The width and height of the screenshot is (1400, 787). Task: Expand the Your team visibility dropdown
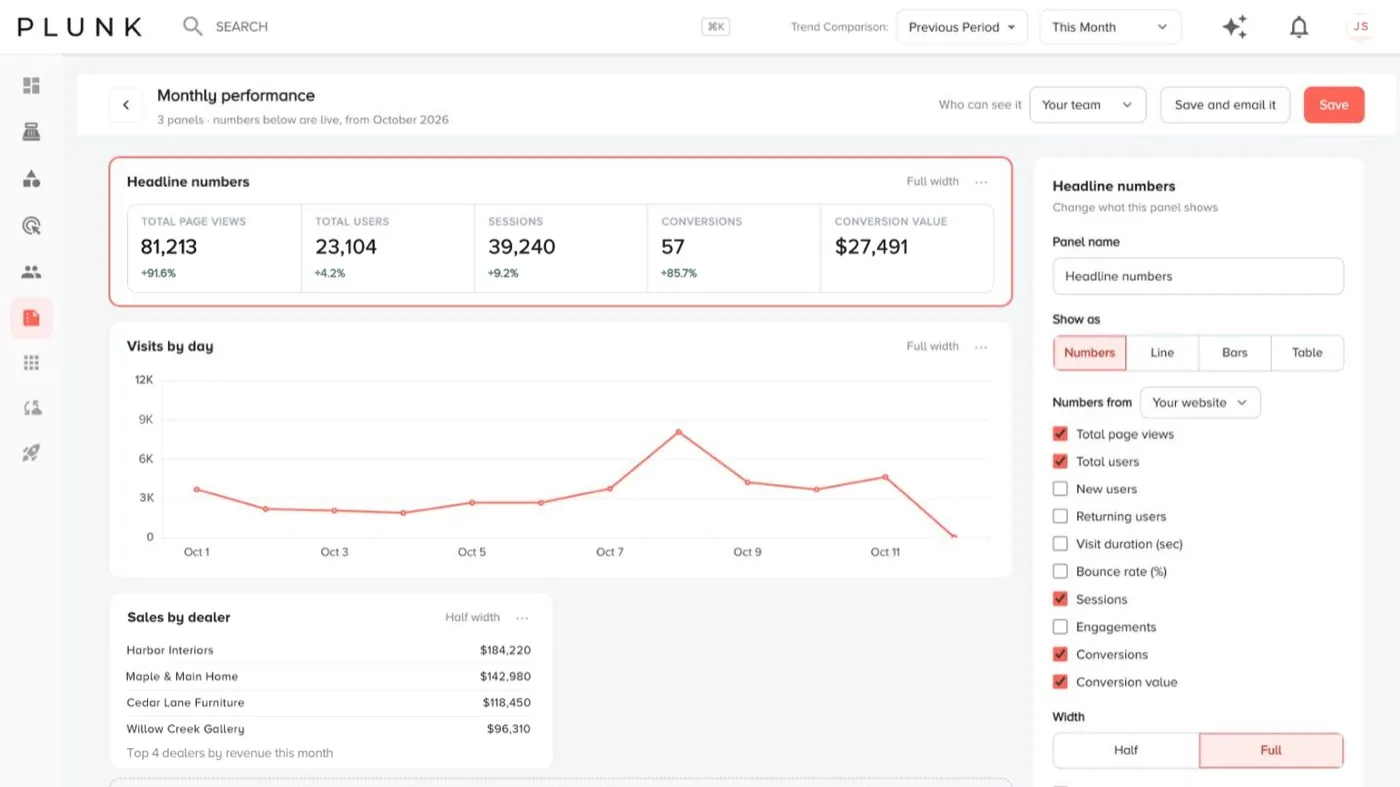1087,105
